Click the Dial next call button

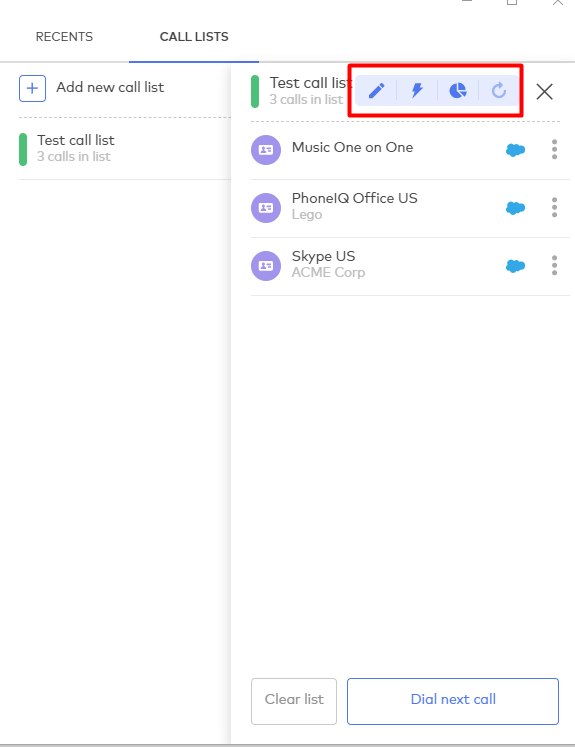[453, 701]
